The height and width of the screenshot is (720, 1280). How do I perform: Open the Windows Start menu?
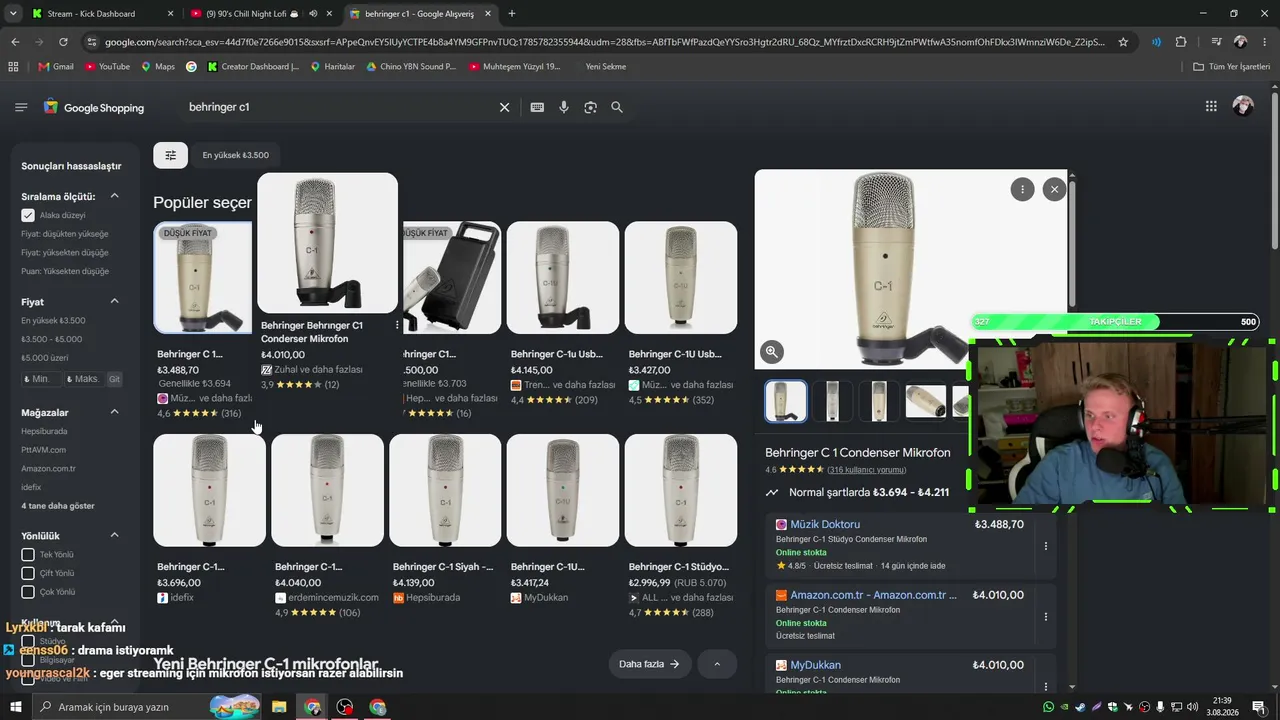pyautogui.click(x=15, y=707)
